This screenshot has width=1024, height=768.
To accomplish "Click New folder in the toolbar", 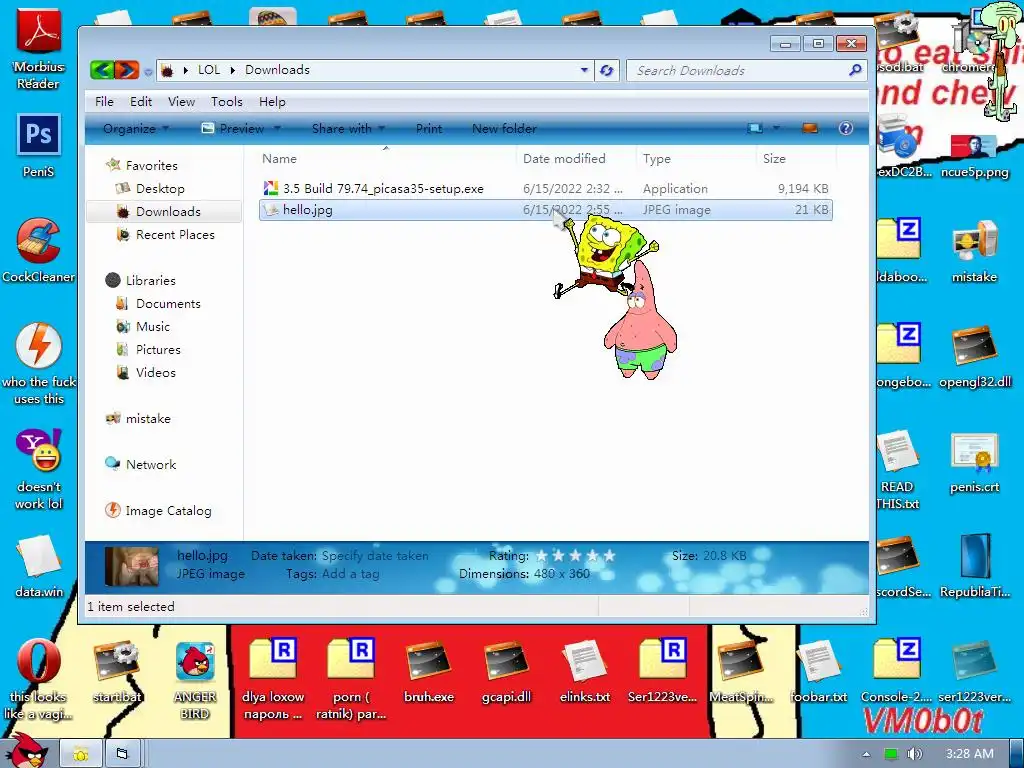I will click(x=504, y=129).
